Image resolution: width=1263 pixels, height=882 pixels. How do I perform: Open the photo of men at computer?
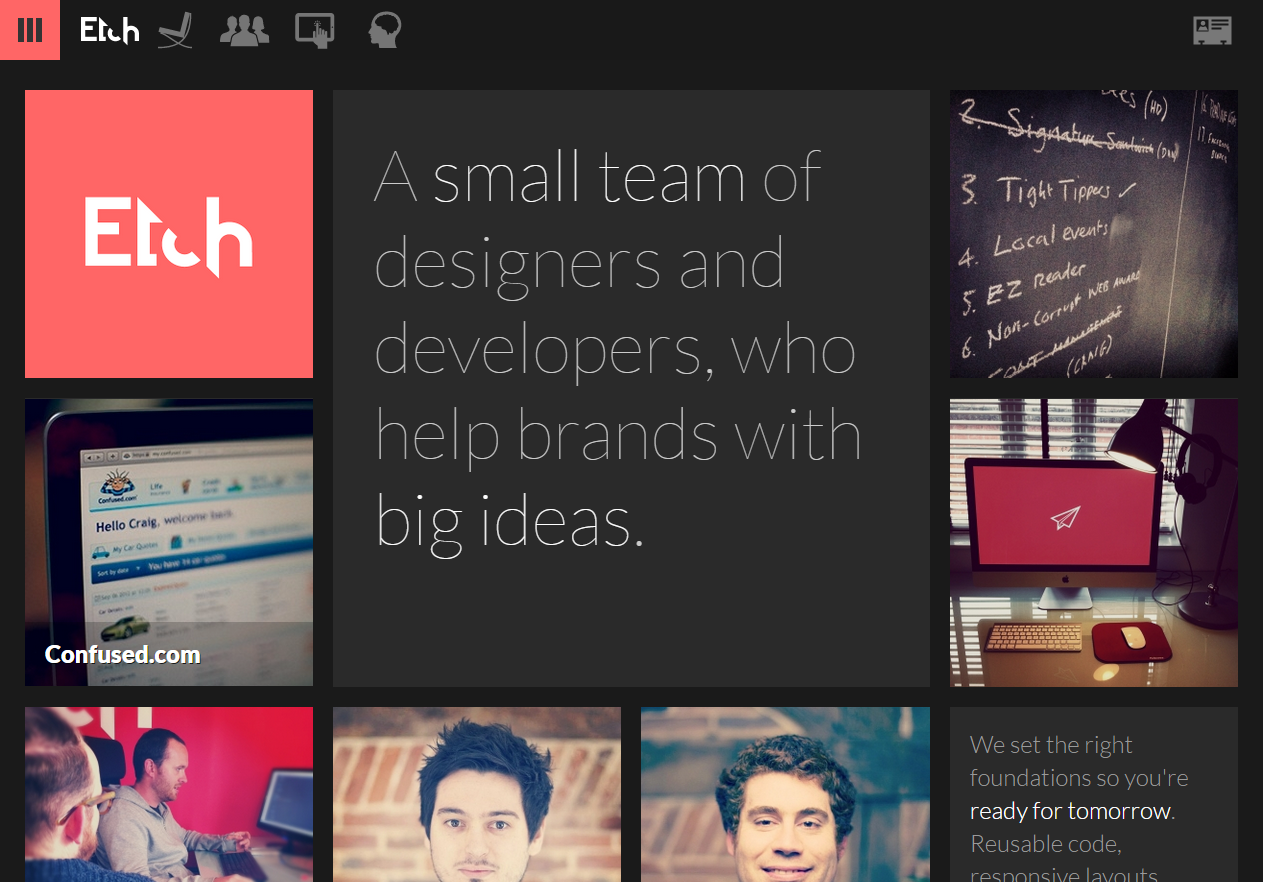click(x=169, y=794)
